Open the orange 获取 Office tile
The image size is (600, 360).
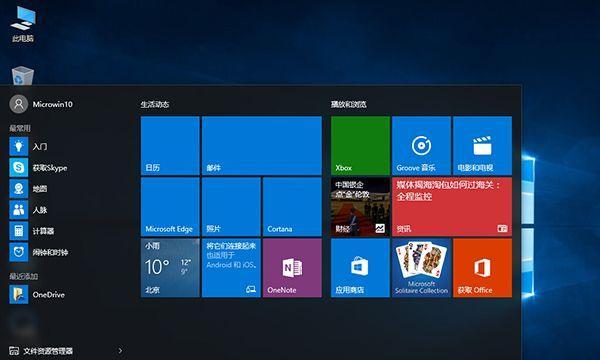pos(483,268)
